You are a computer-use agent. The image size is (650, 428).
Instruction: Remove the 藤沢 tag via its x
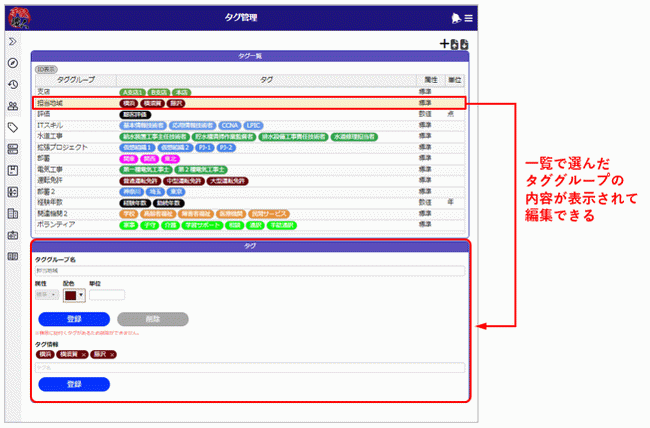112,354
